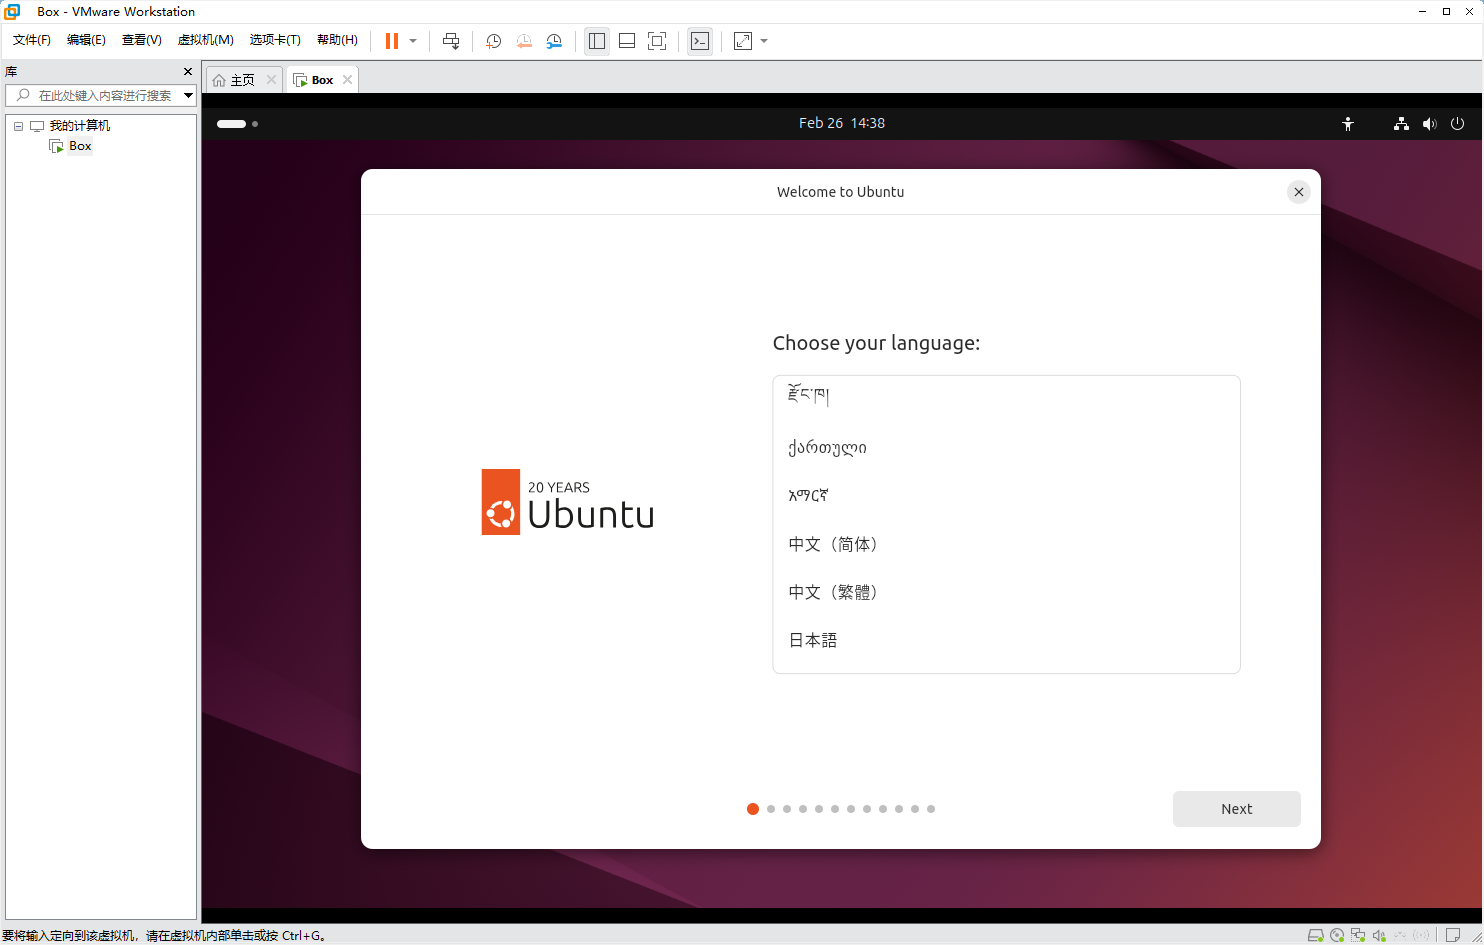Toggle the thumbnail bar view
1484x945 pixels.
(x=627, y=41)
